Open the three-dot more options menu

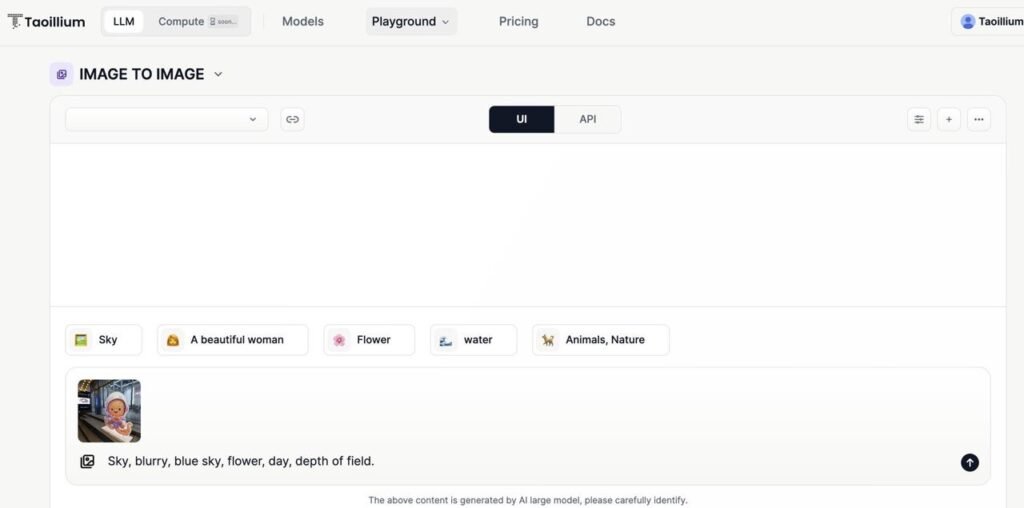point(979,120)
